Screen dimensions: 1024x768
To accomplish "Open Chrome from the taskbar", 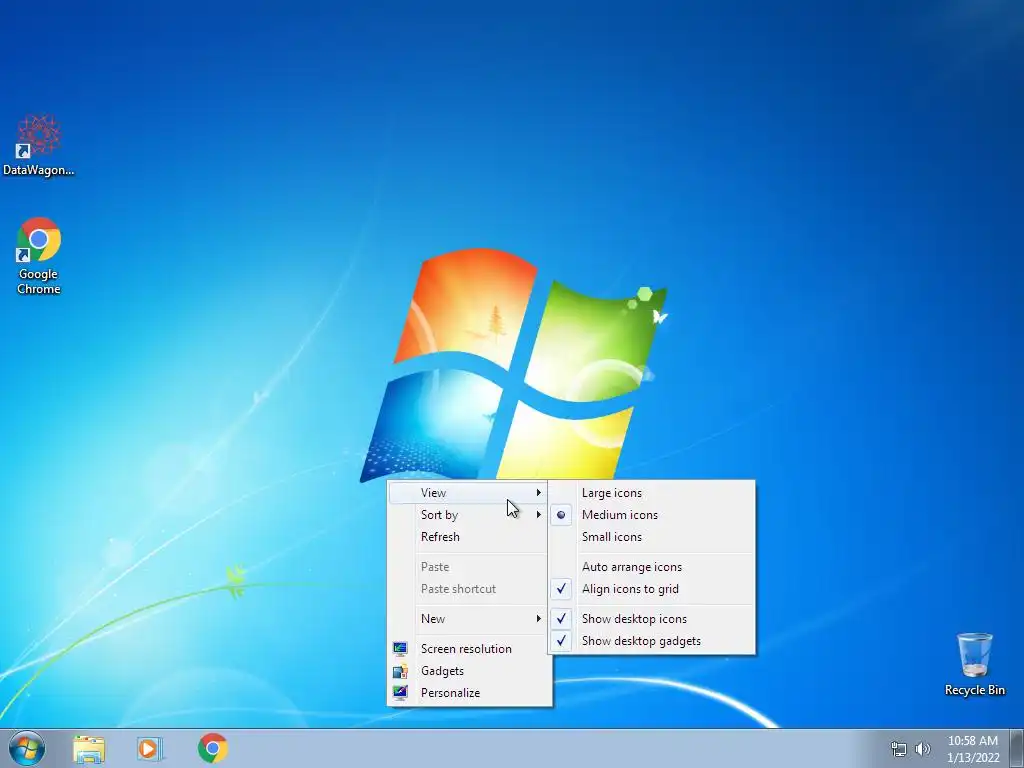I will point(213,748).
